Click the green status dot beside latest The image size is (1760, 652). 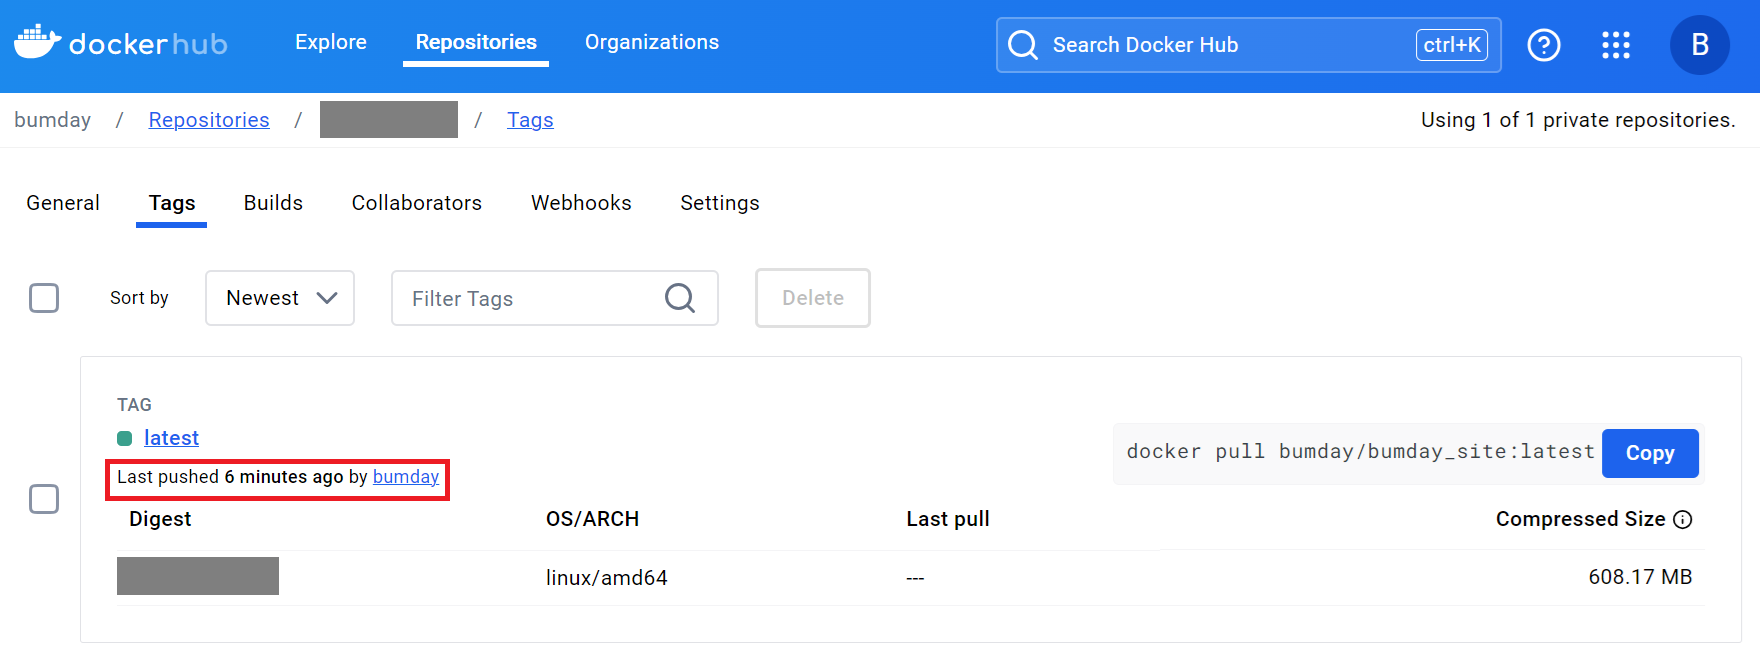tap(125, 438)
